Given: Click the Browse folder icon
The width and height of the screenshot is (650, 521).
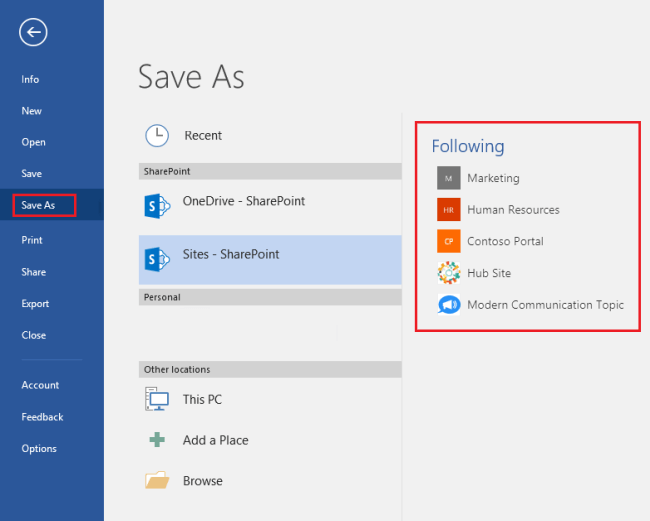Looking at the screenshot, I should click(x=157, y=480).
